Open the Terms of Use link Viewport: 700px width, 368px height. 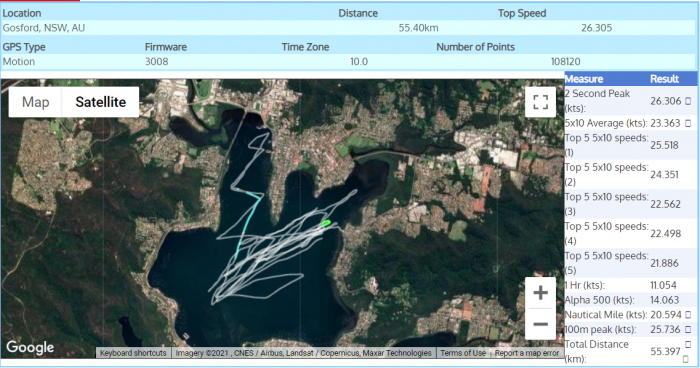[x=463, y=353]
